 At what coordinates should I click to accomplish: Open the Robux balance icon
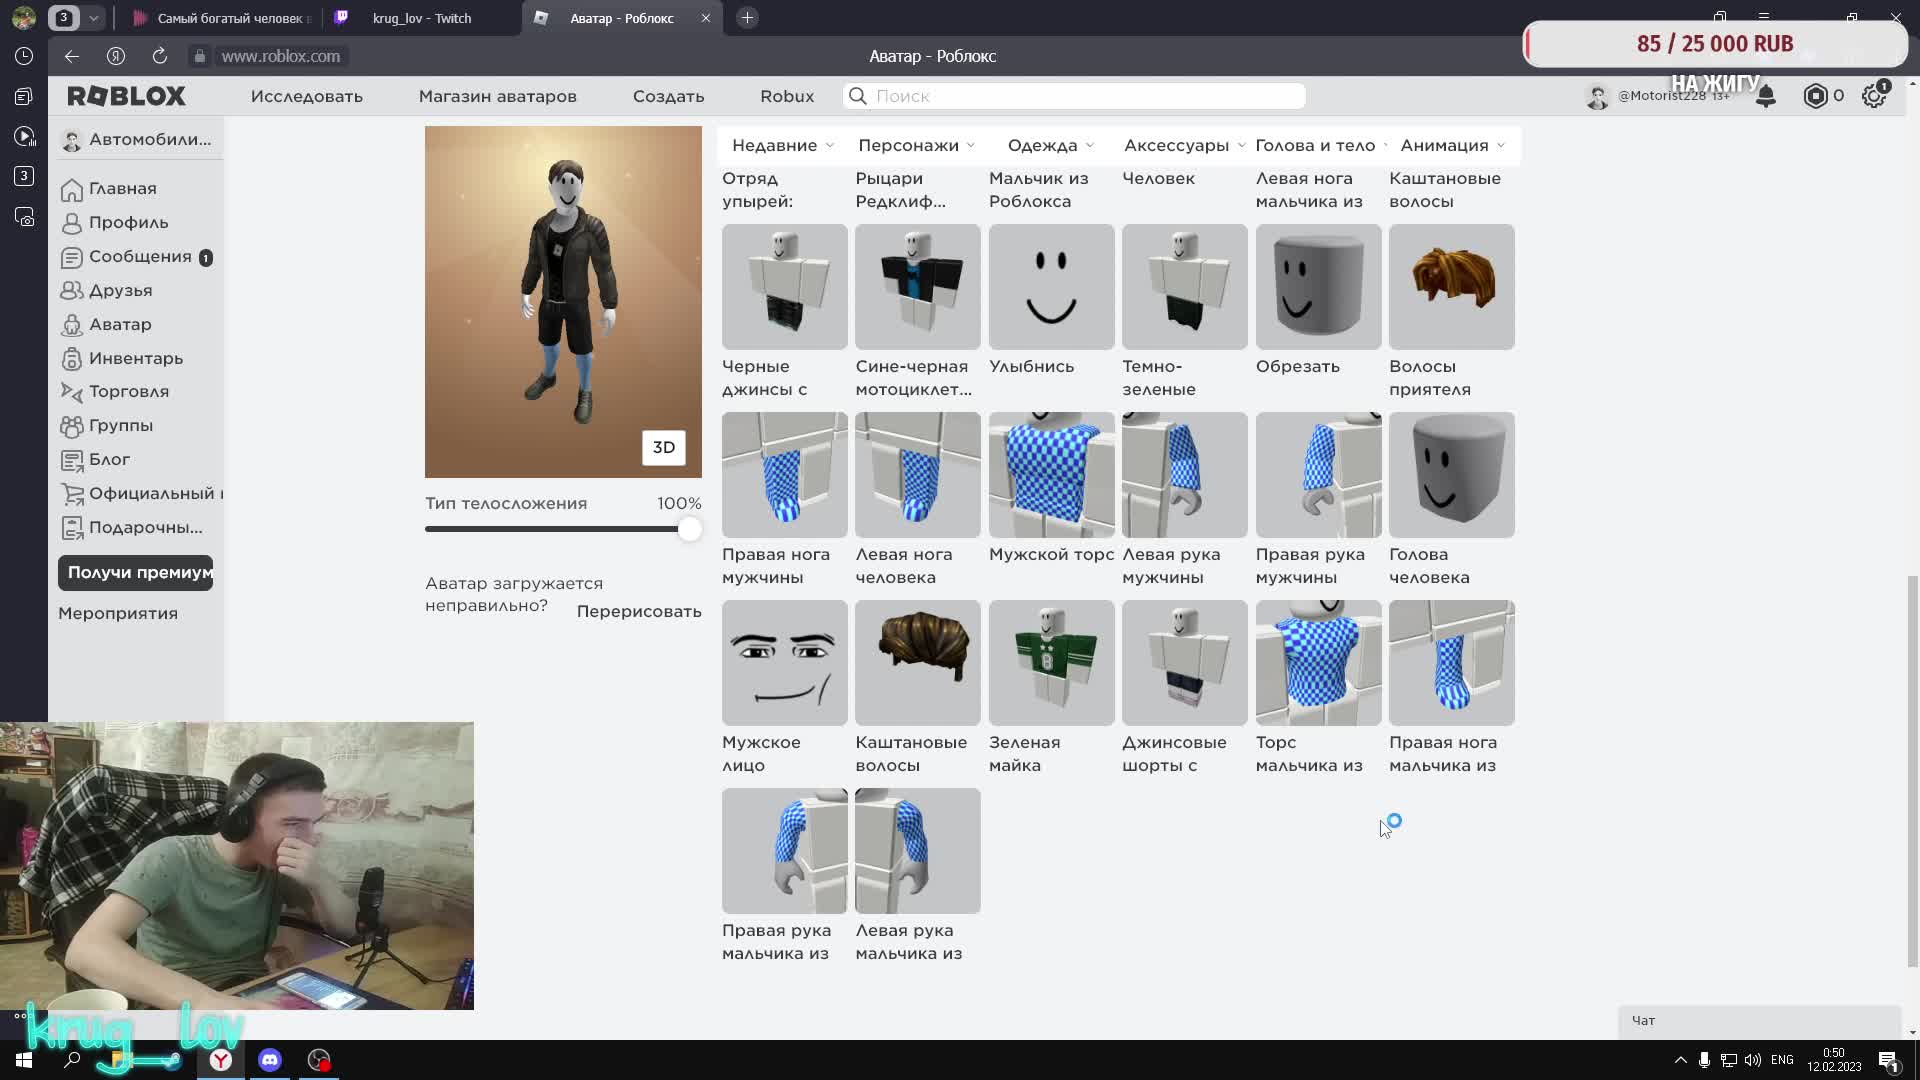click(x=1815, y=96)
